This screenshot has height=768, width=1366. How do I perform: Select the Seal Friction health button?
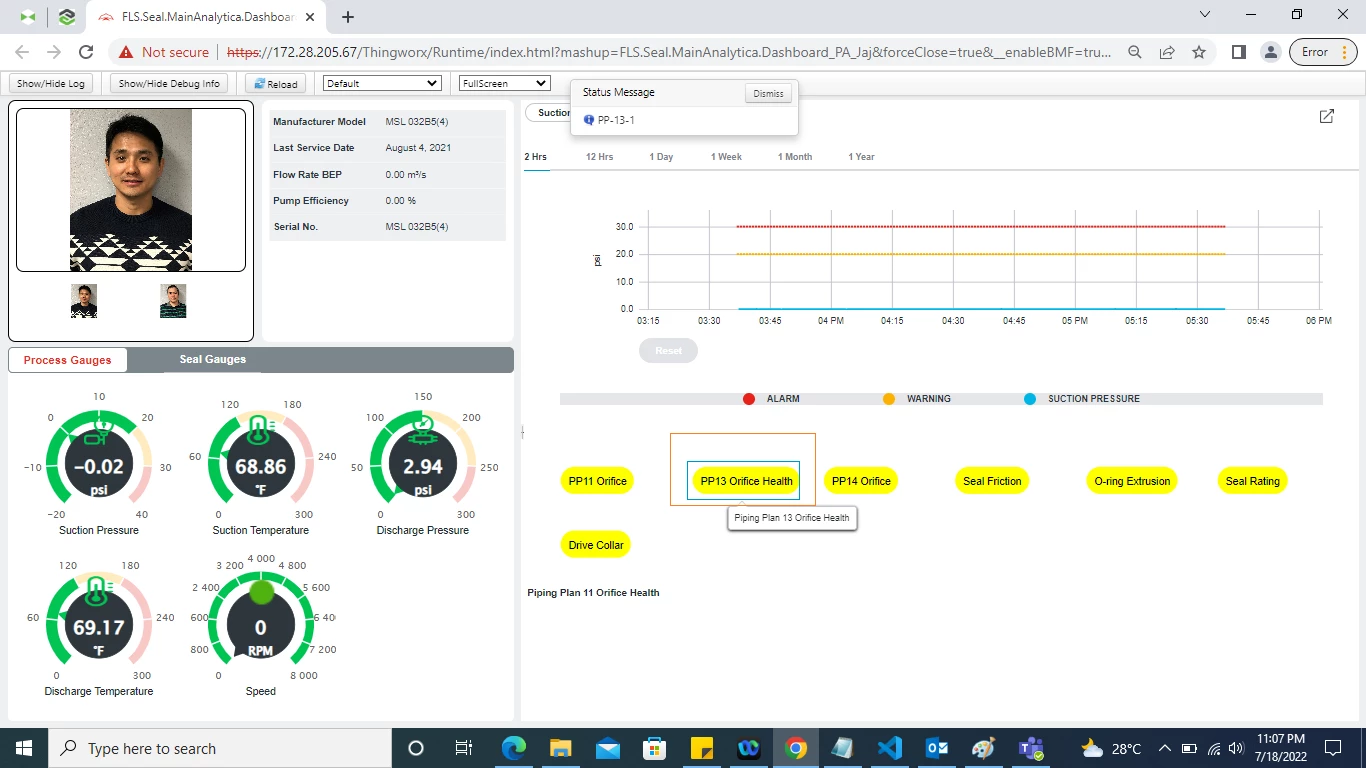tap(992, 481)
